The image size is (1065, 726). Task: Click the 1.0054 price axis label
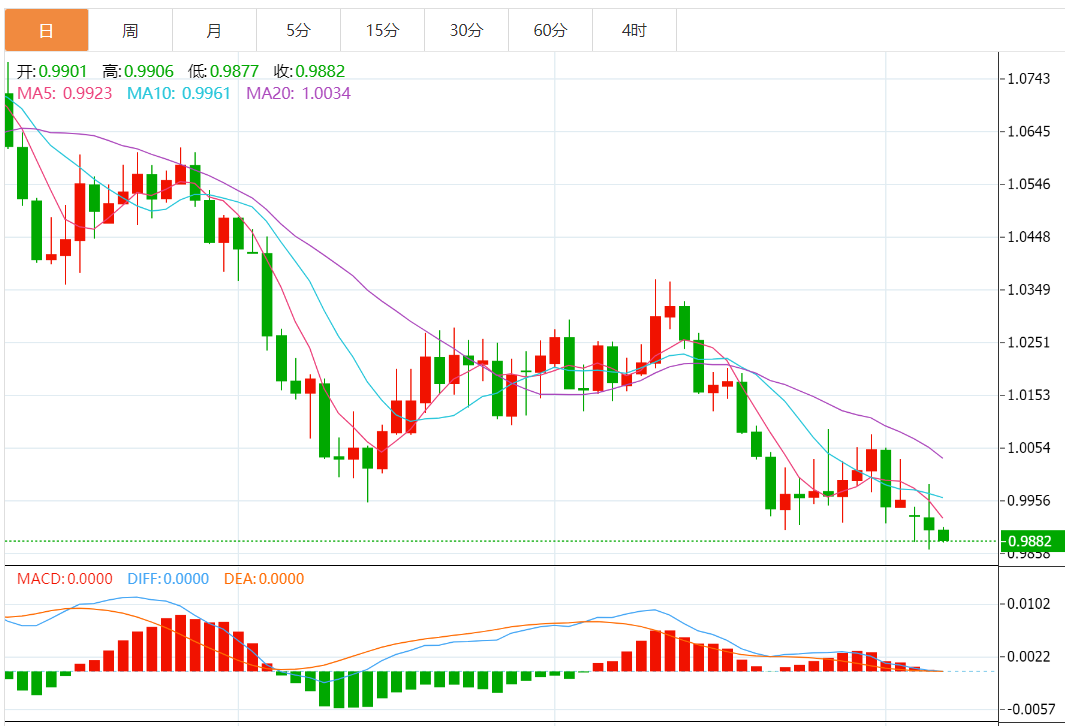pyautogui.click(x=1028, y=448)
